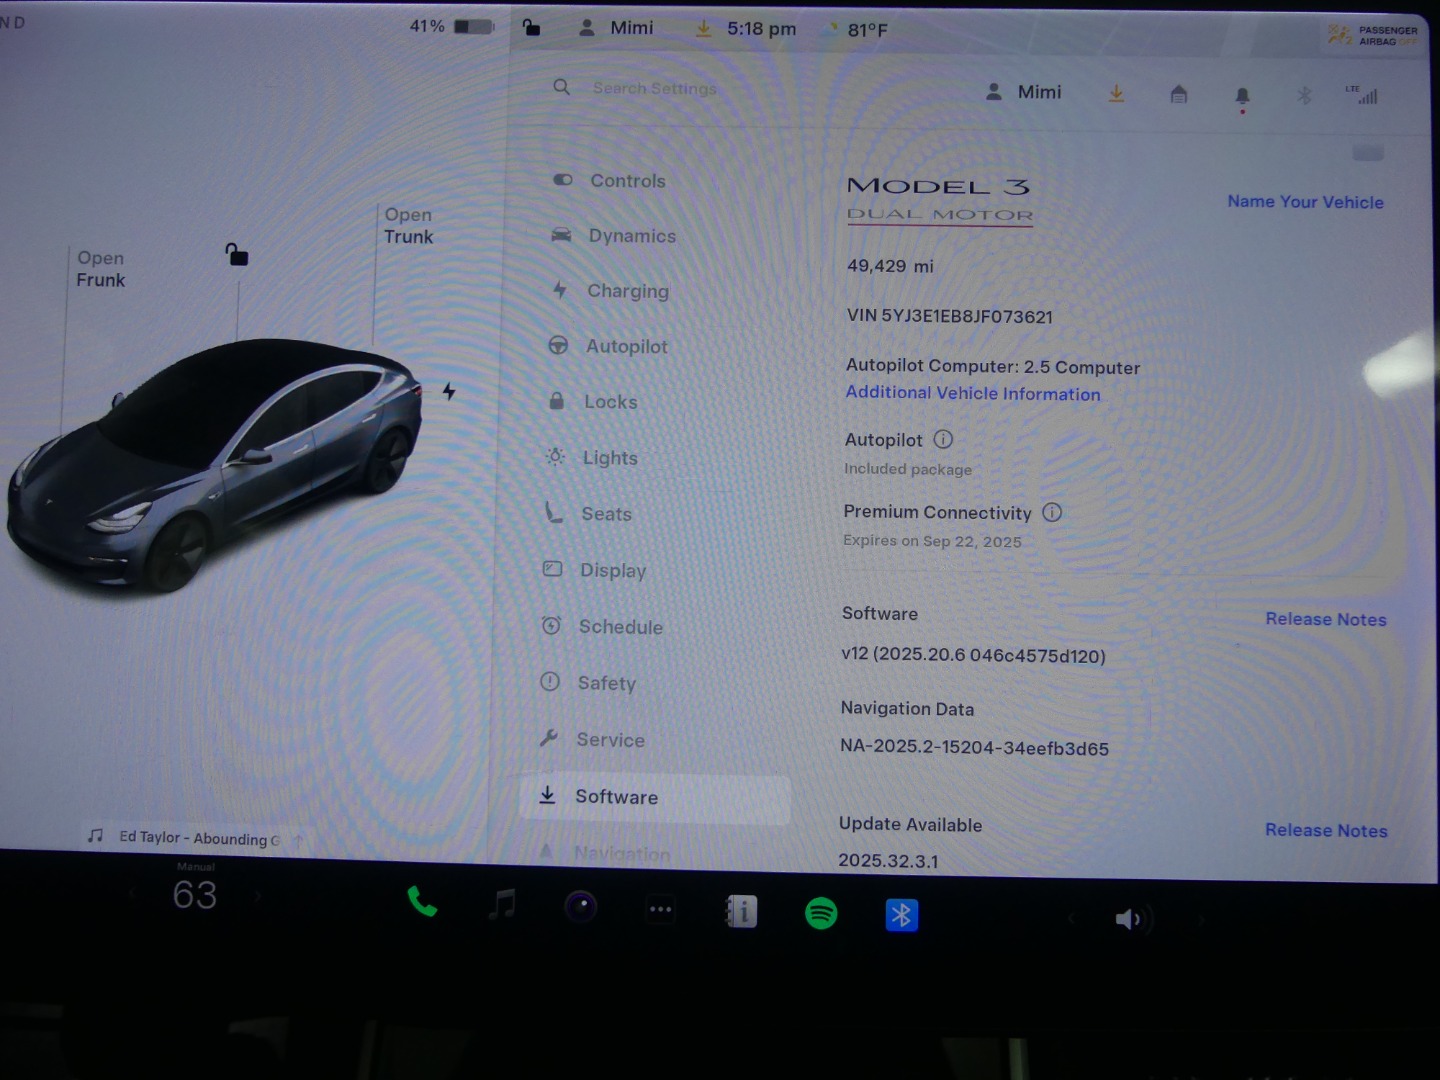Tap the 63 temperature setting
Screen dimensions: 1440x1080
[195, 894]
